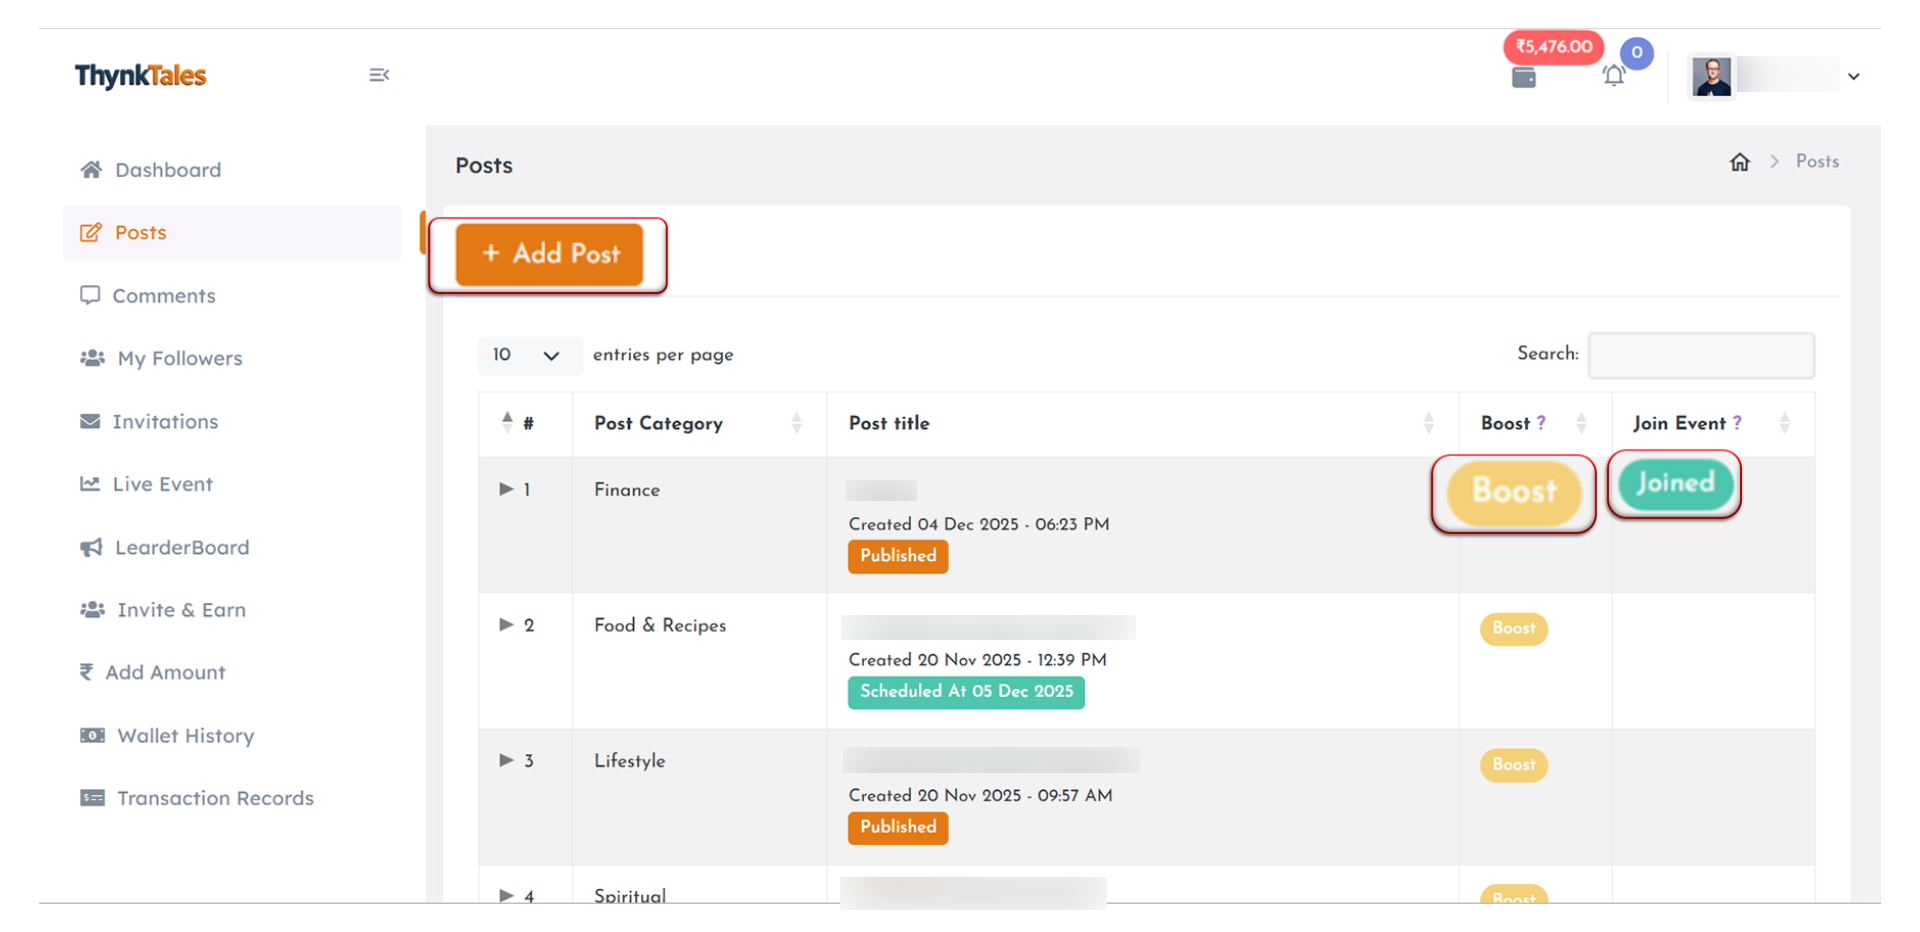
Task: Click the user profile avatar
Action: click(1711, 76)
